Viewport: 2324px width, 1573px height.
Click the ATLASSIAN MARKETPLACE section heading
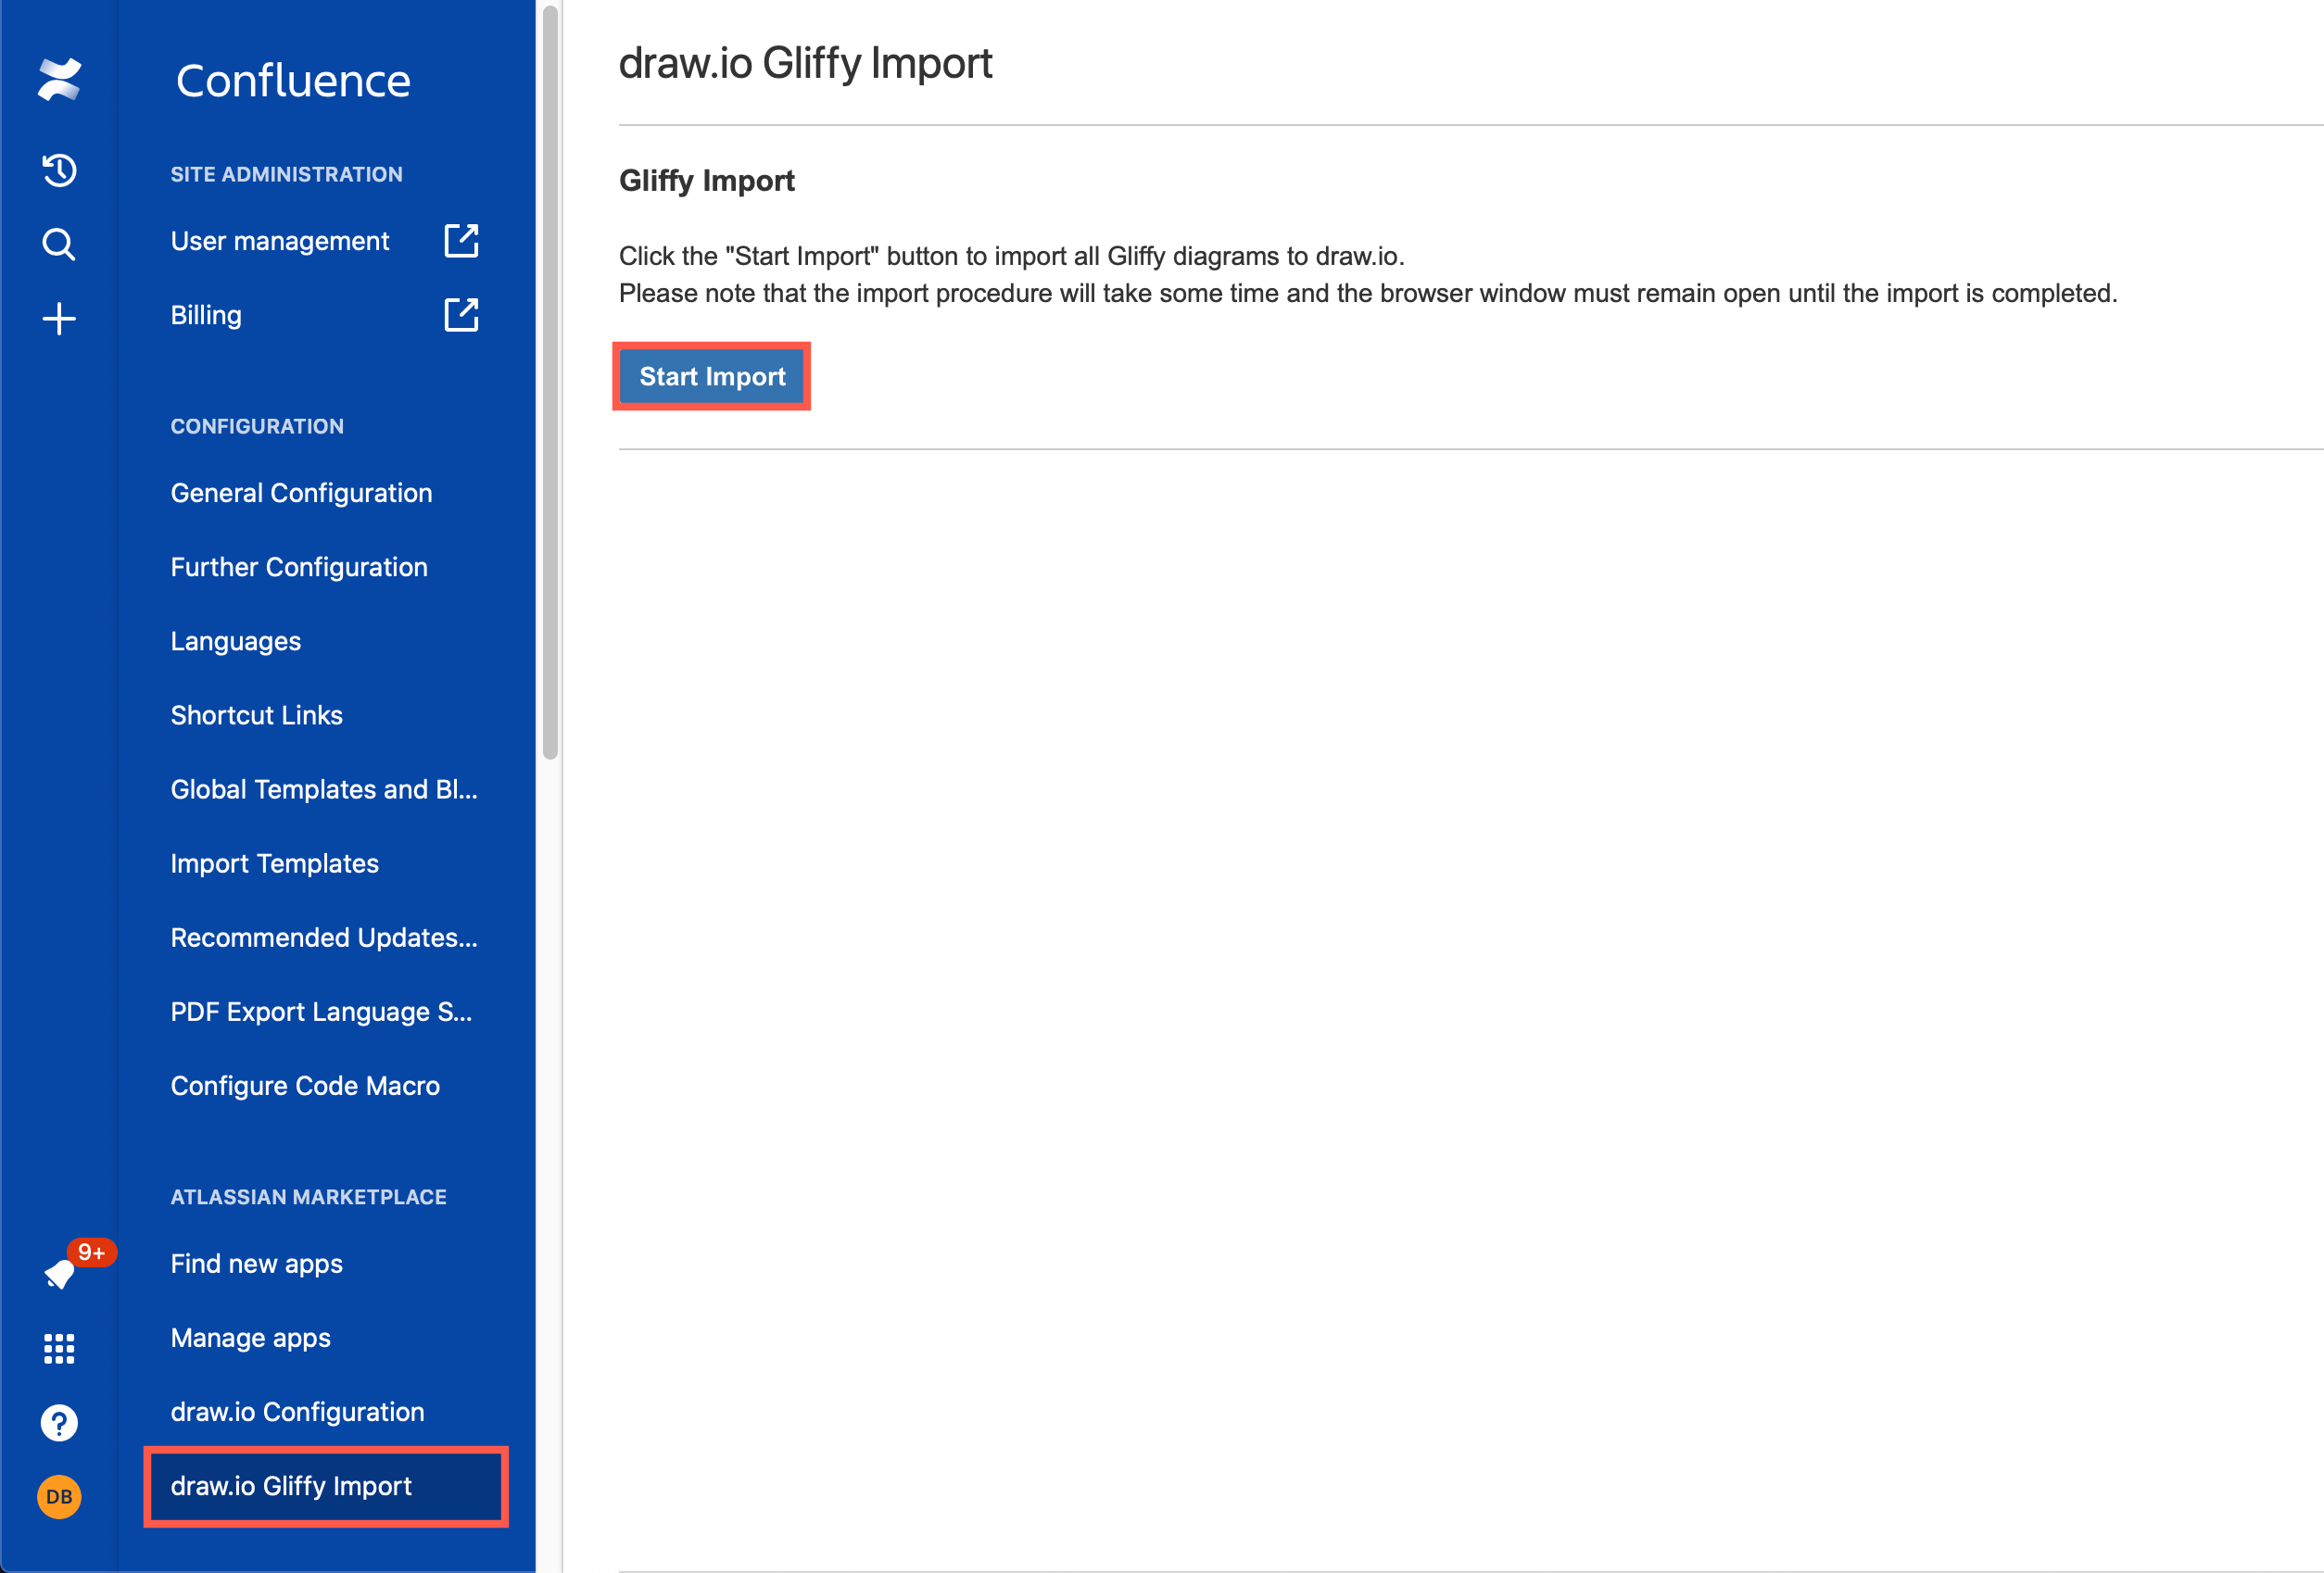coord(309,1197)
